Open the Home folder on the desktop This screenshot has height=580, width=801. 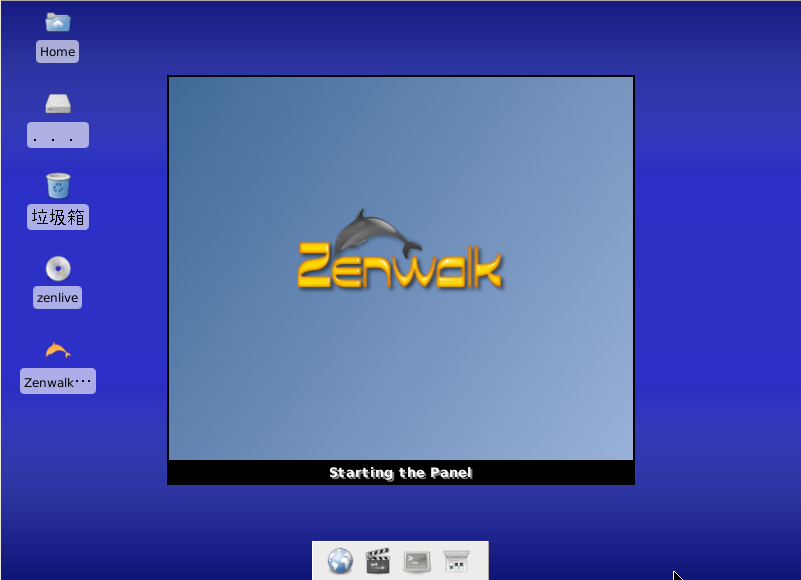57,22
